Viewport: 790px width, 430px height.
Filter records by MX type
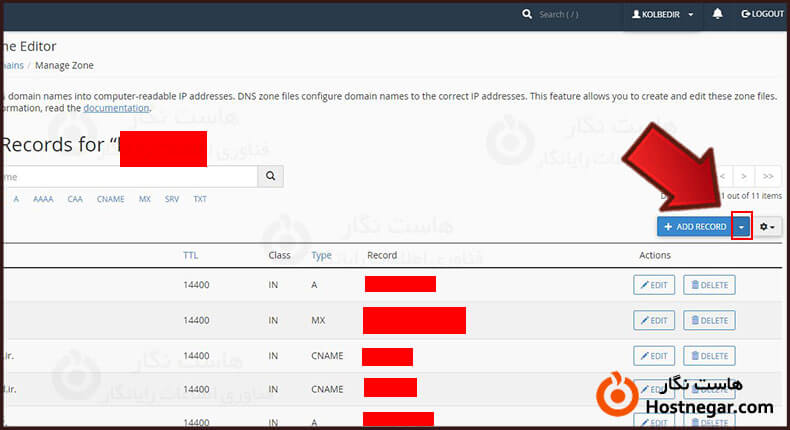pos(145,199)
